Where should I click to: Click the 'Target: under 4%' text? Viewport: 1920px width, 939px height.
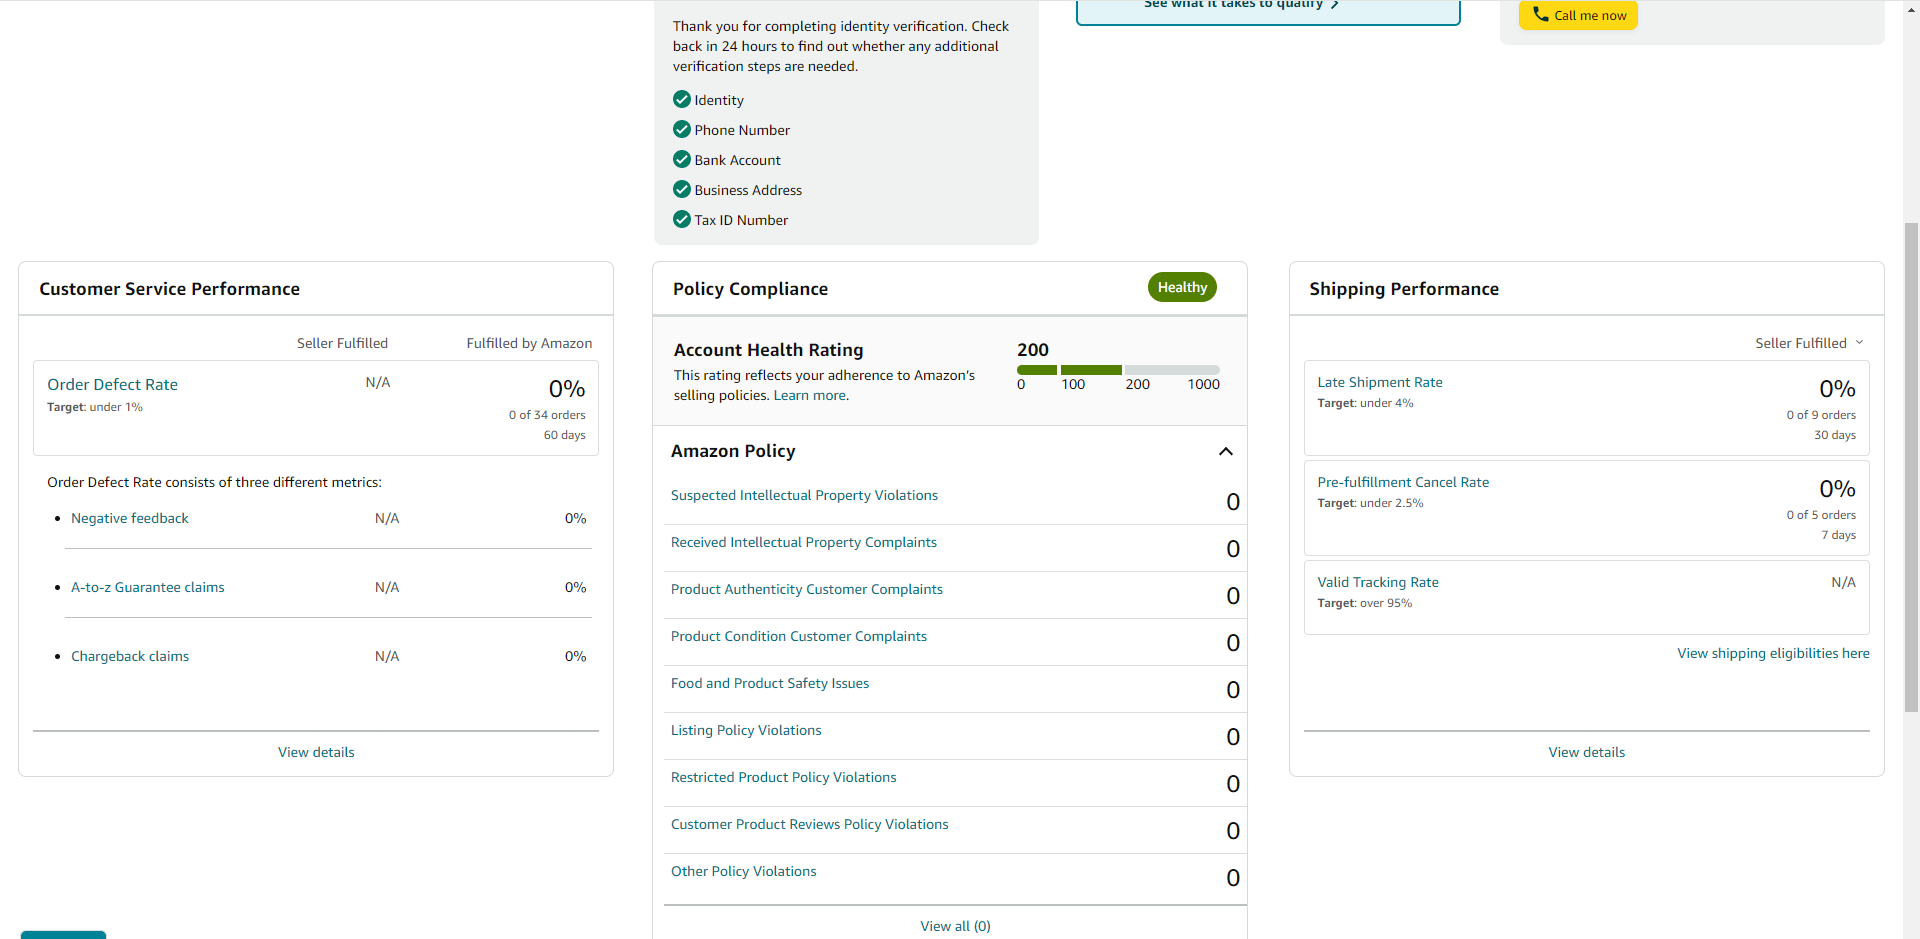(1365, 403)
